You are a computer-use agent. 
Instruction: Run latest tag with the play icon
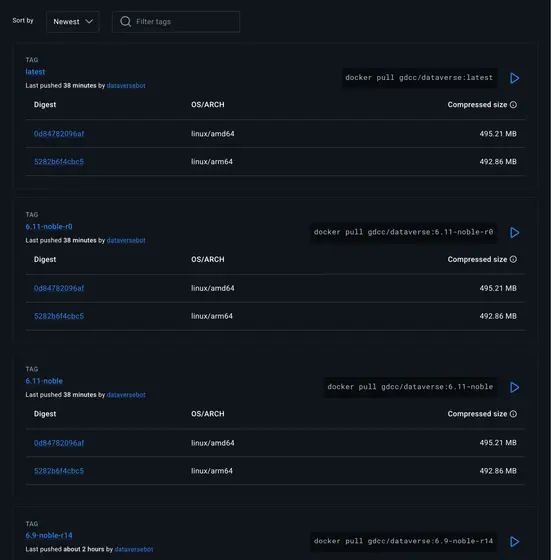coord(514,78)
